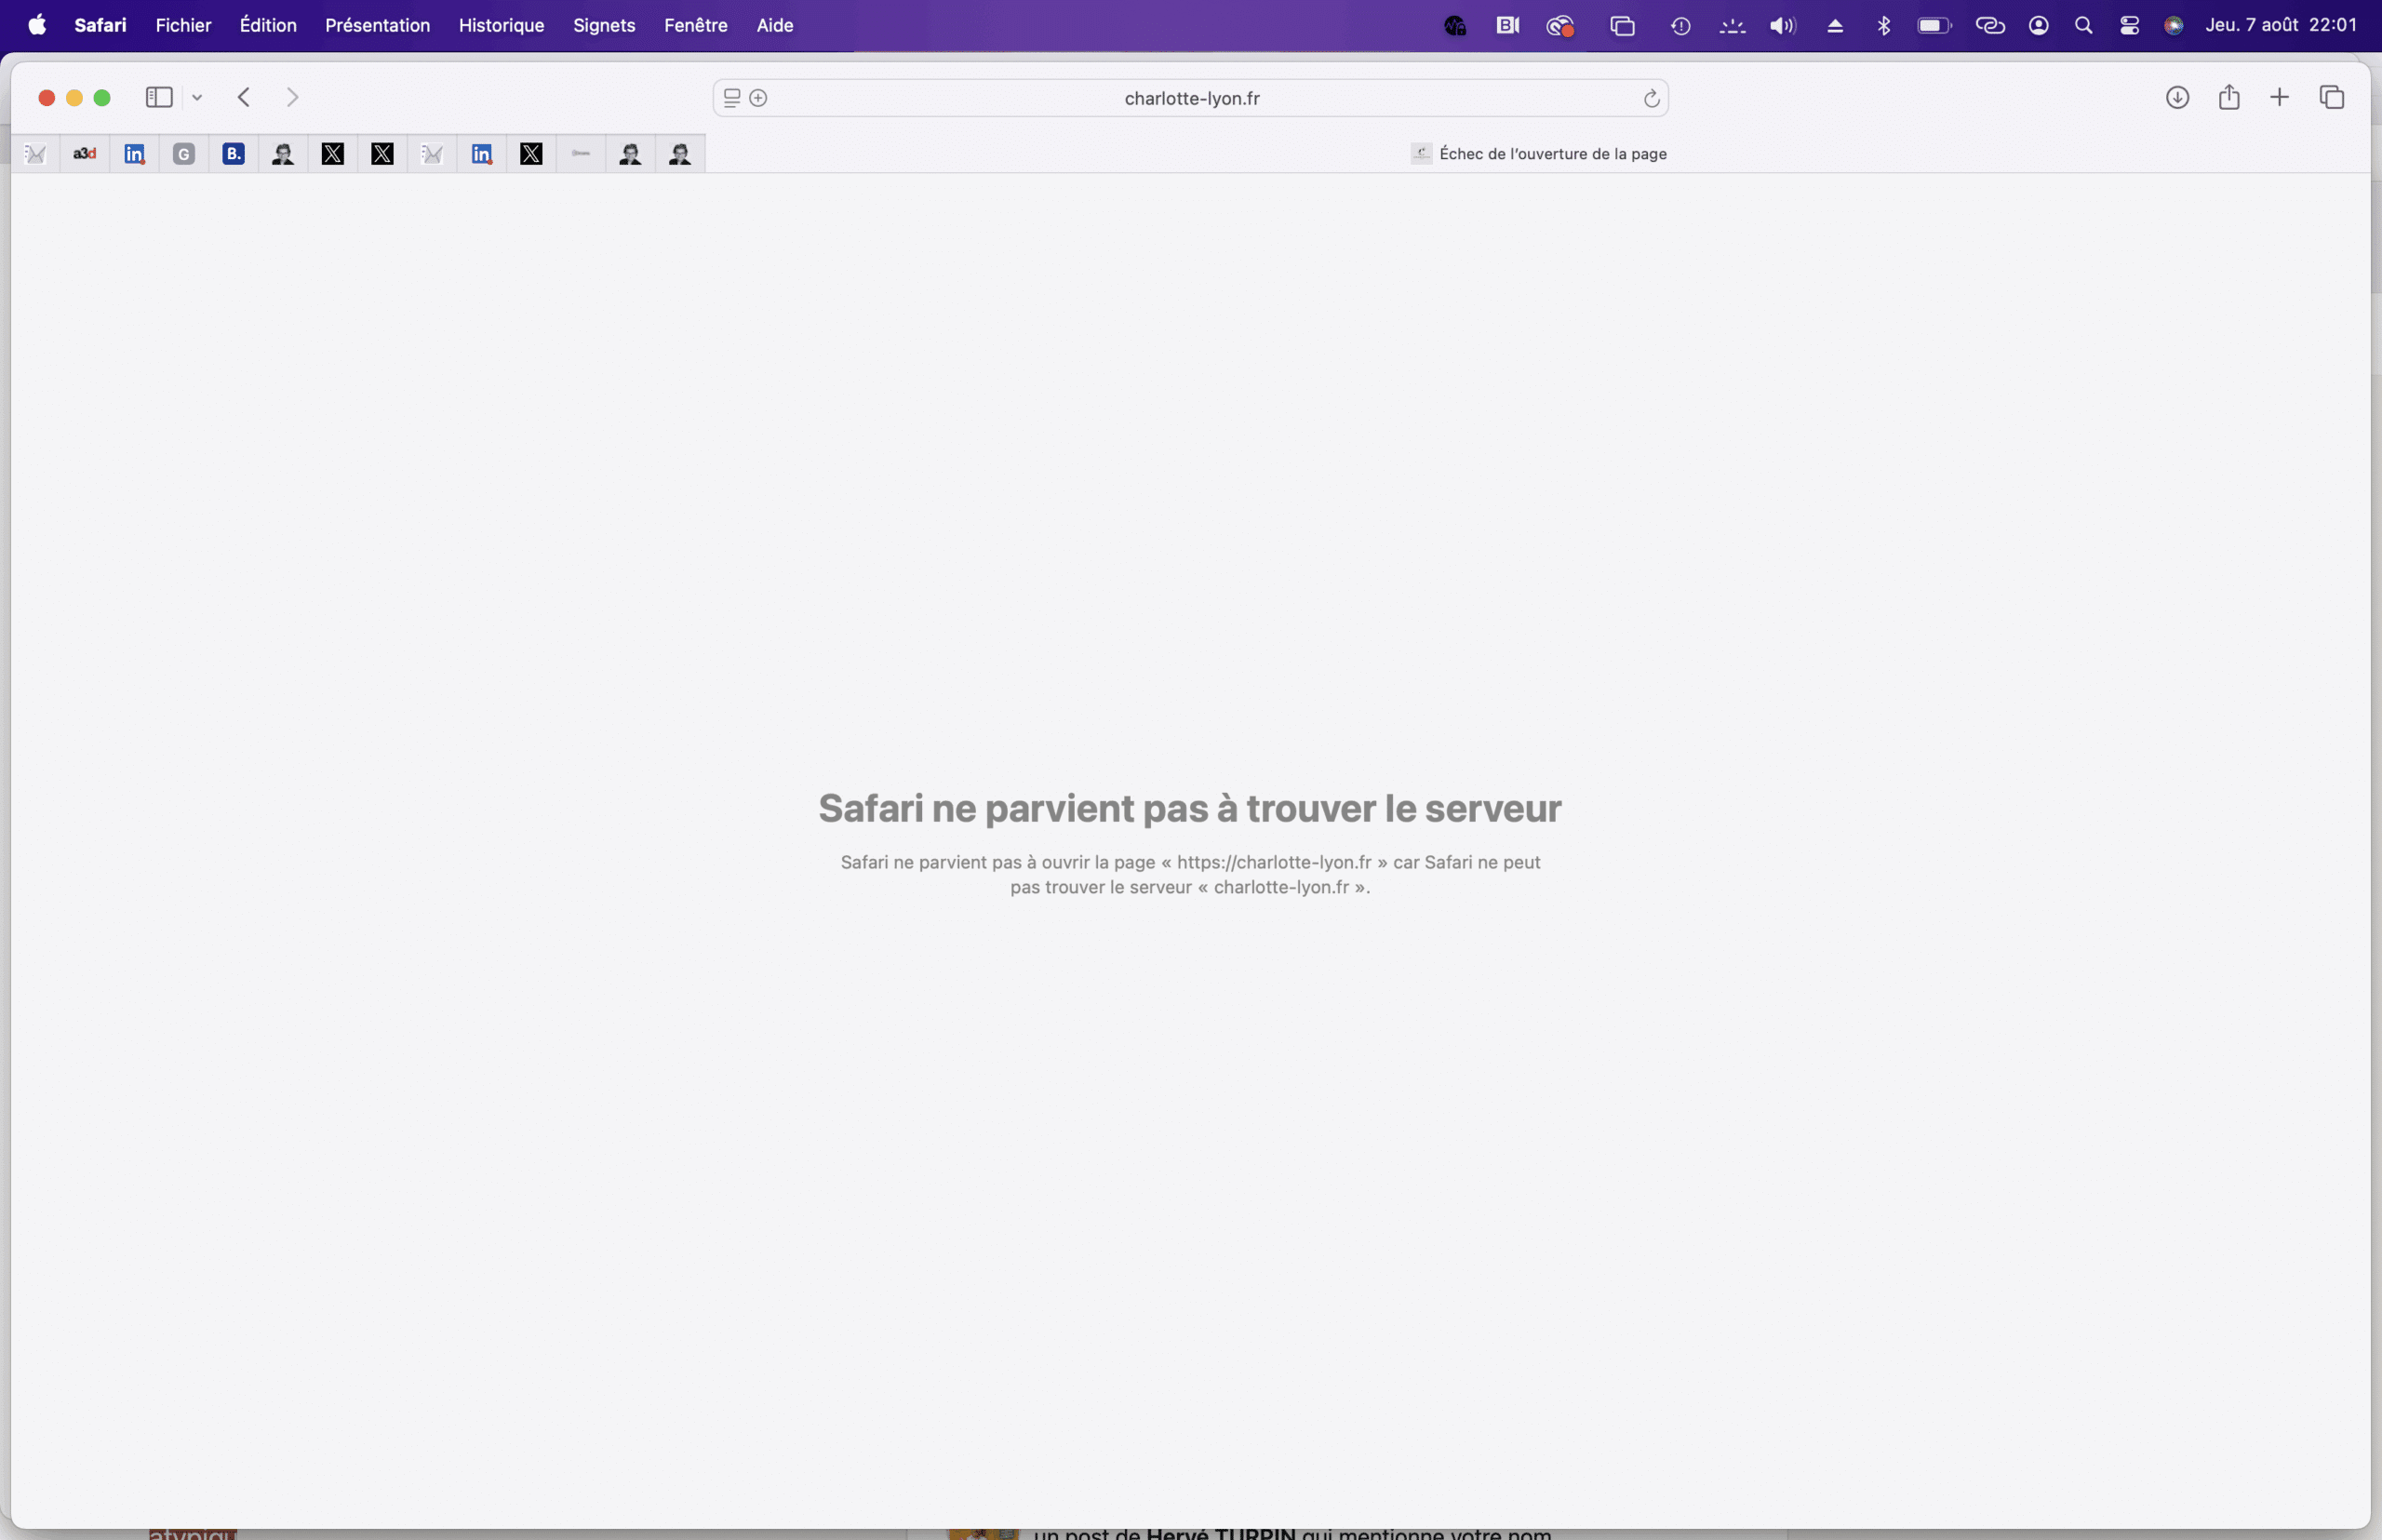Close the Safari window with the red button
The width and height of the screenshot is (2382, 1540).
click(46, 97)
